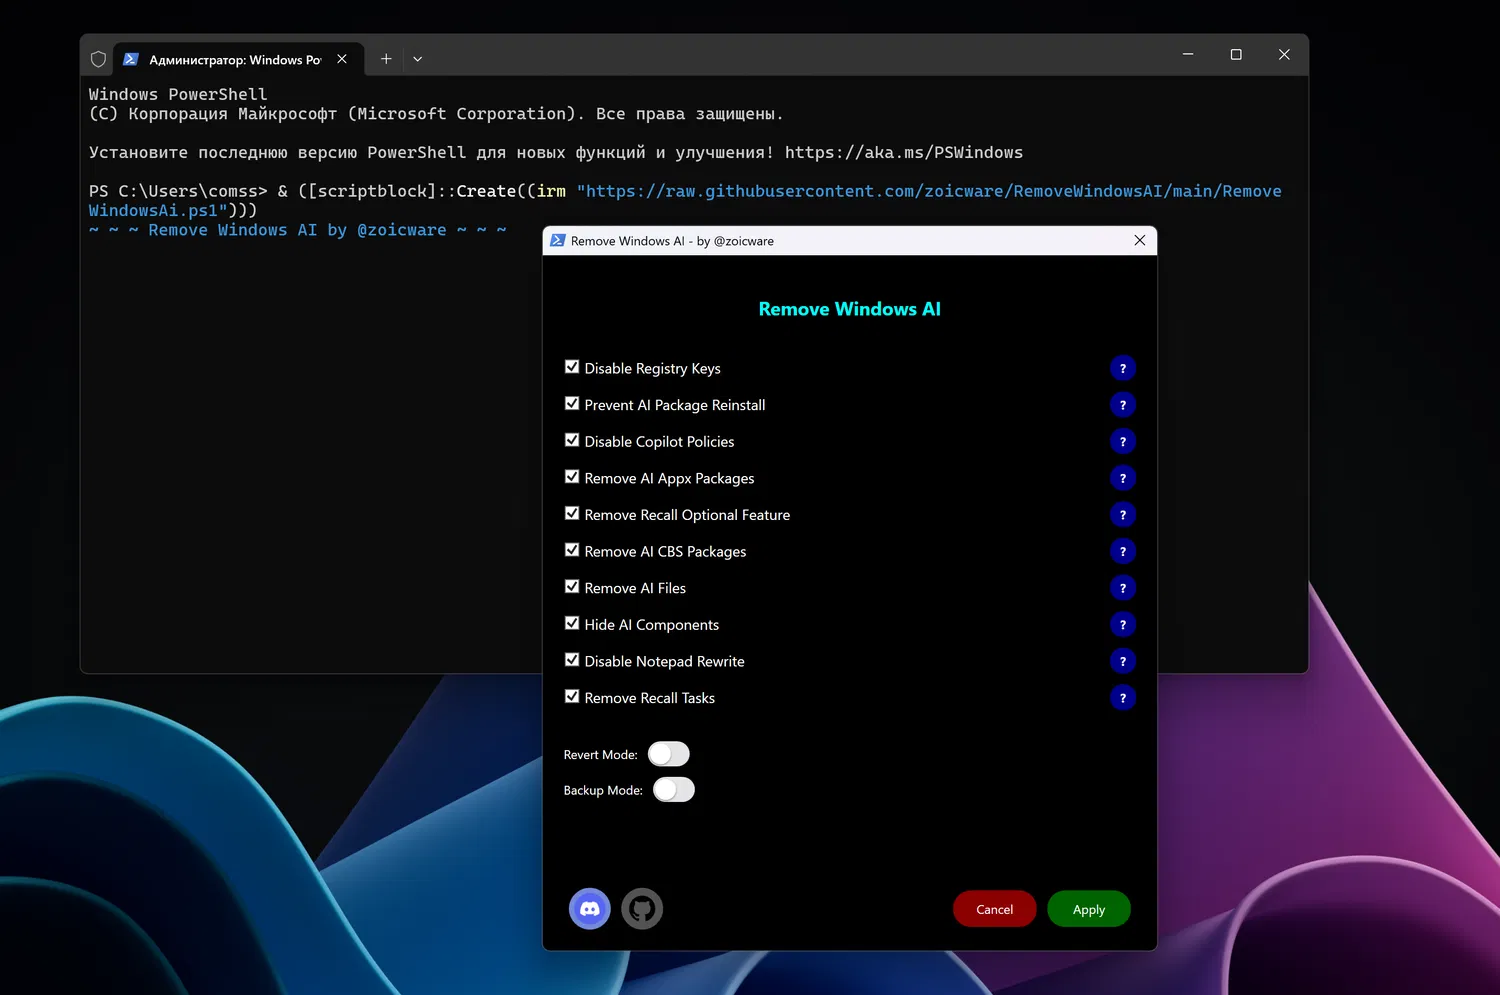Open help for Remove AI Appx Packages
This screenshot has width=1500, height=995.
[x=1123, y=479]
